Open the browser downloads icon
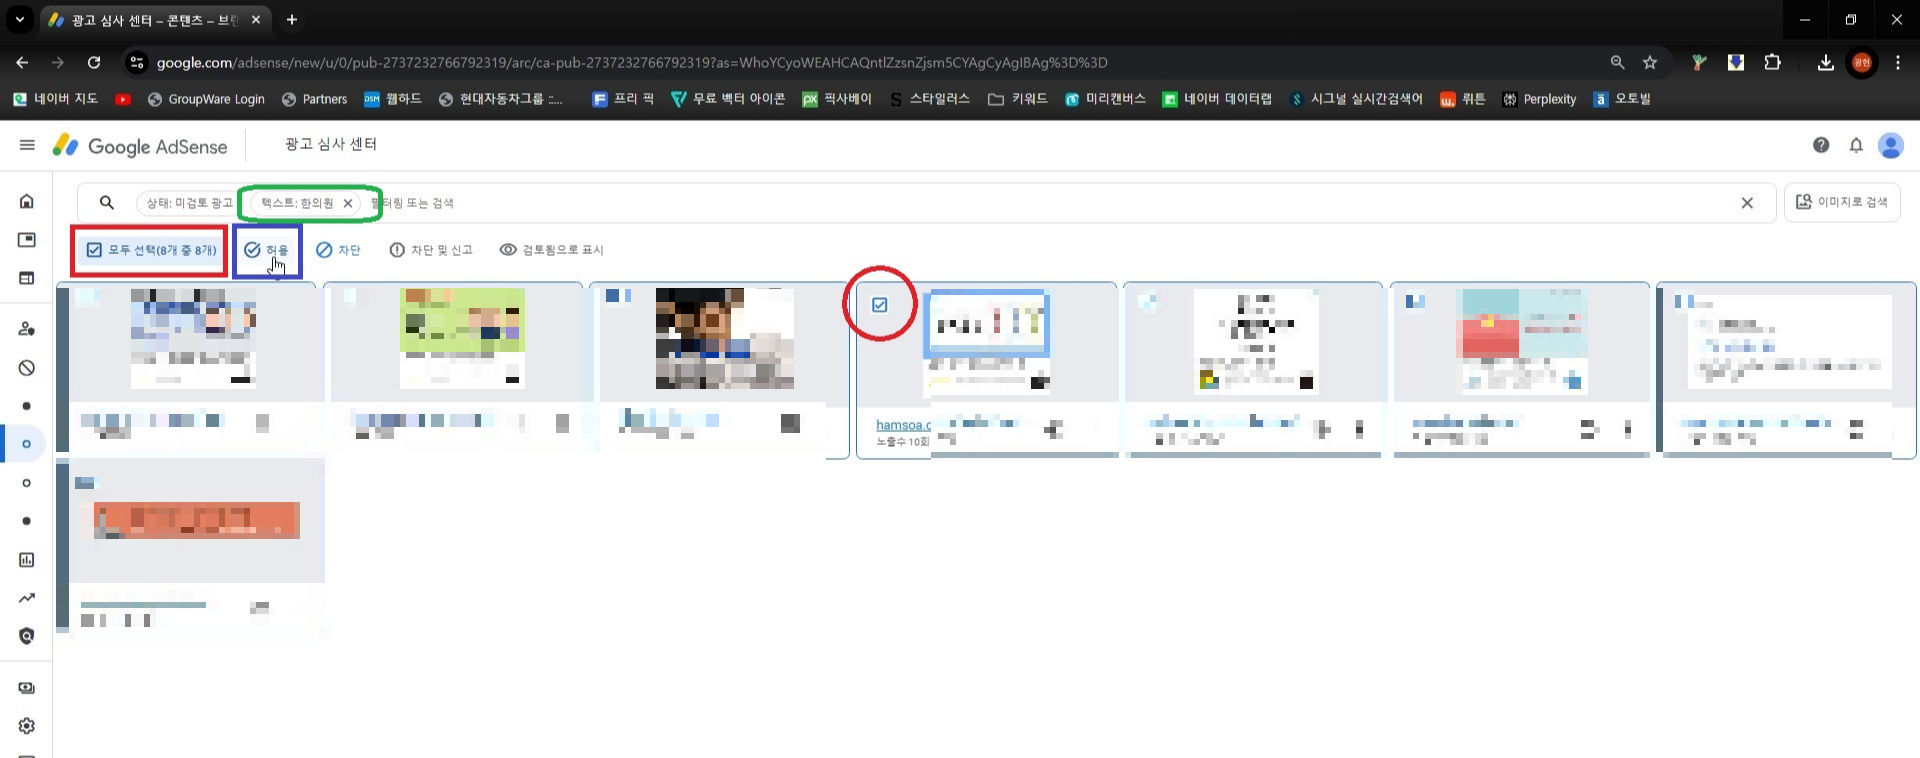 click(1825, 62)
